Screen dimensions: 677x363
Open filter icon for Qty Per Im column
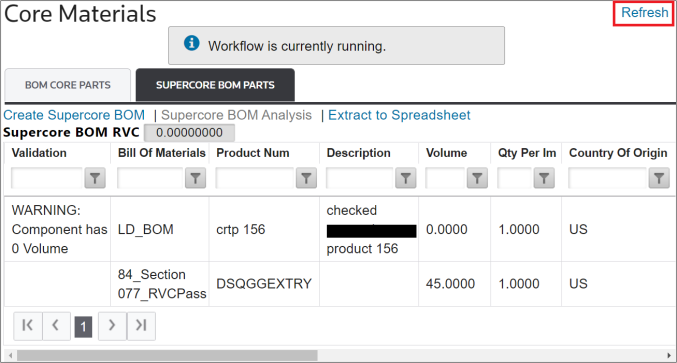coord(544,178)
